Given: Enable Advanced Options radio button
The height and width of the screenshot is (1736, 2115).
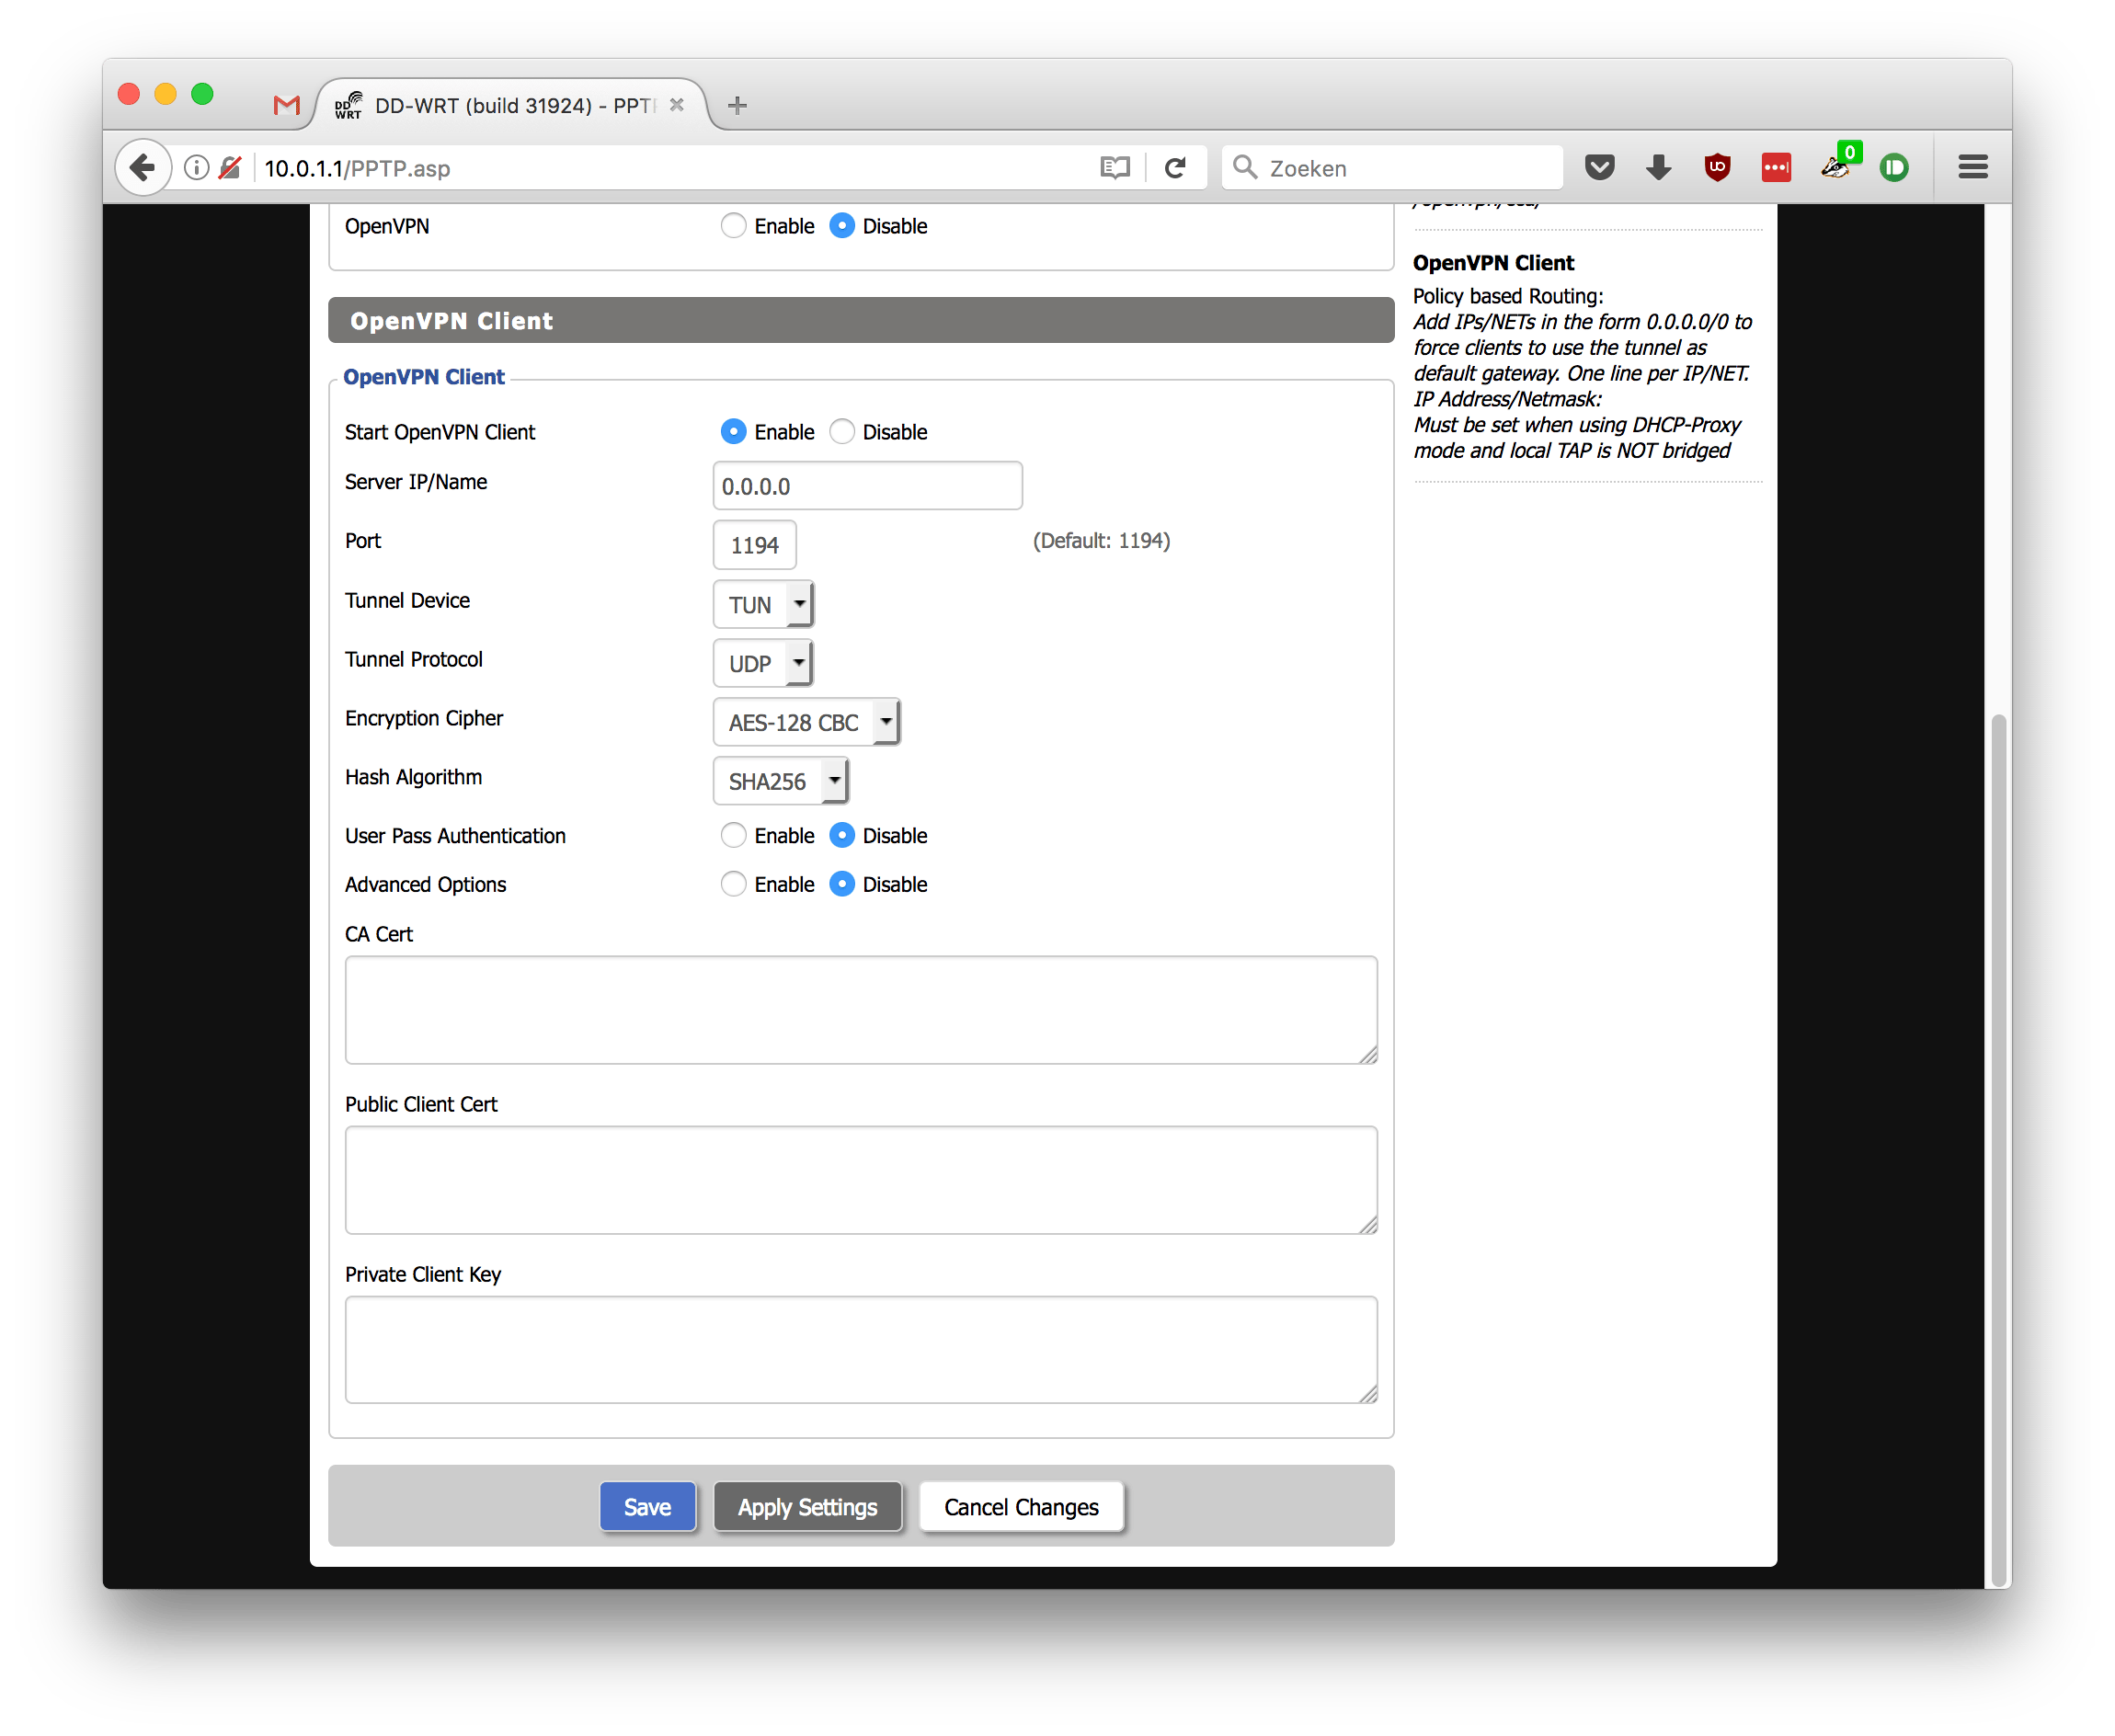Looking at the screenshot, I should (x=733, y=884).
